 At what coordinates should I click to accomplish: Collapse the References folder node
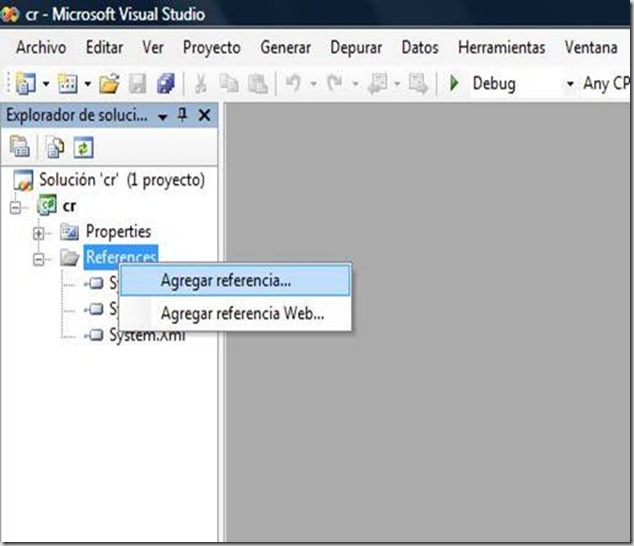[x=39, y=259]
